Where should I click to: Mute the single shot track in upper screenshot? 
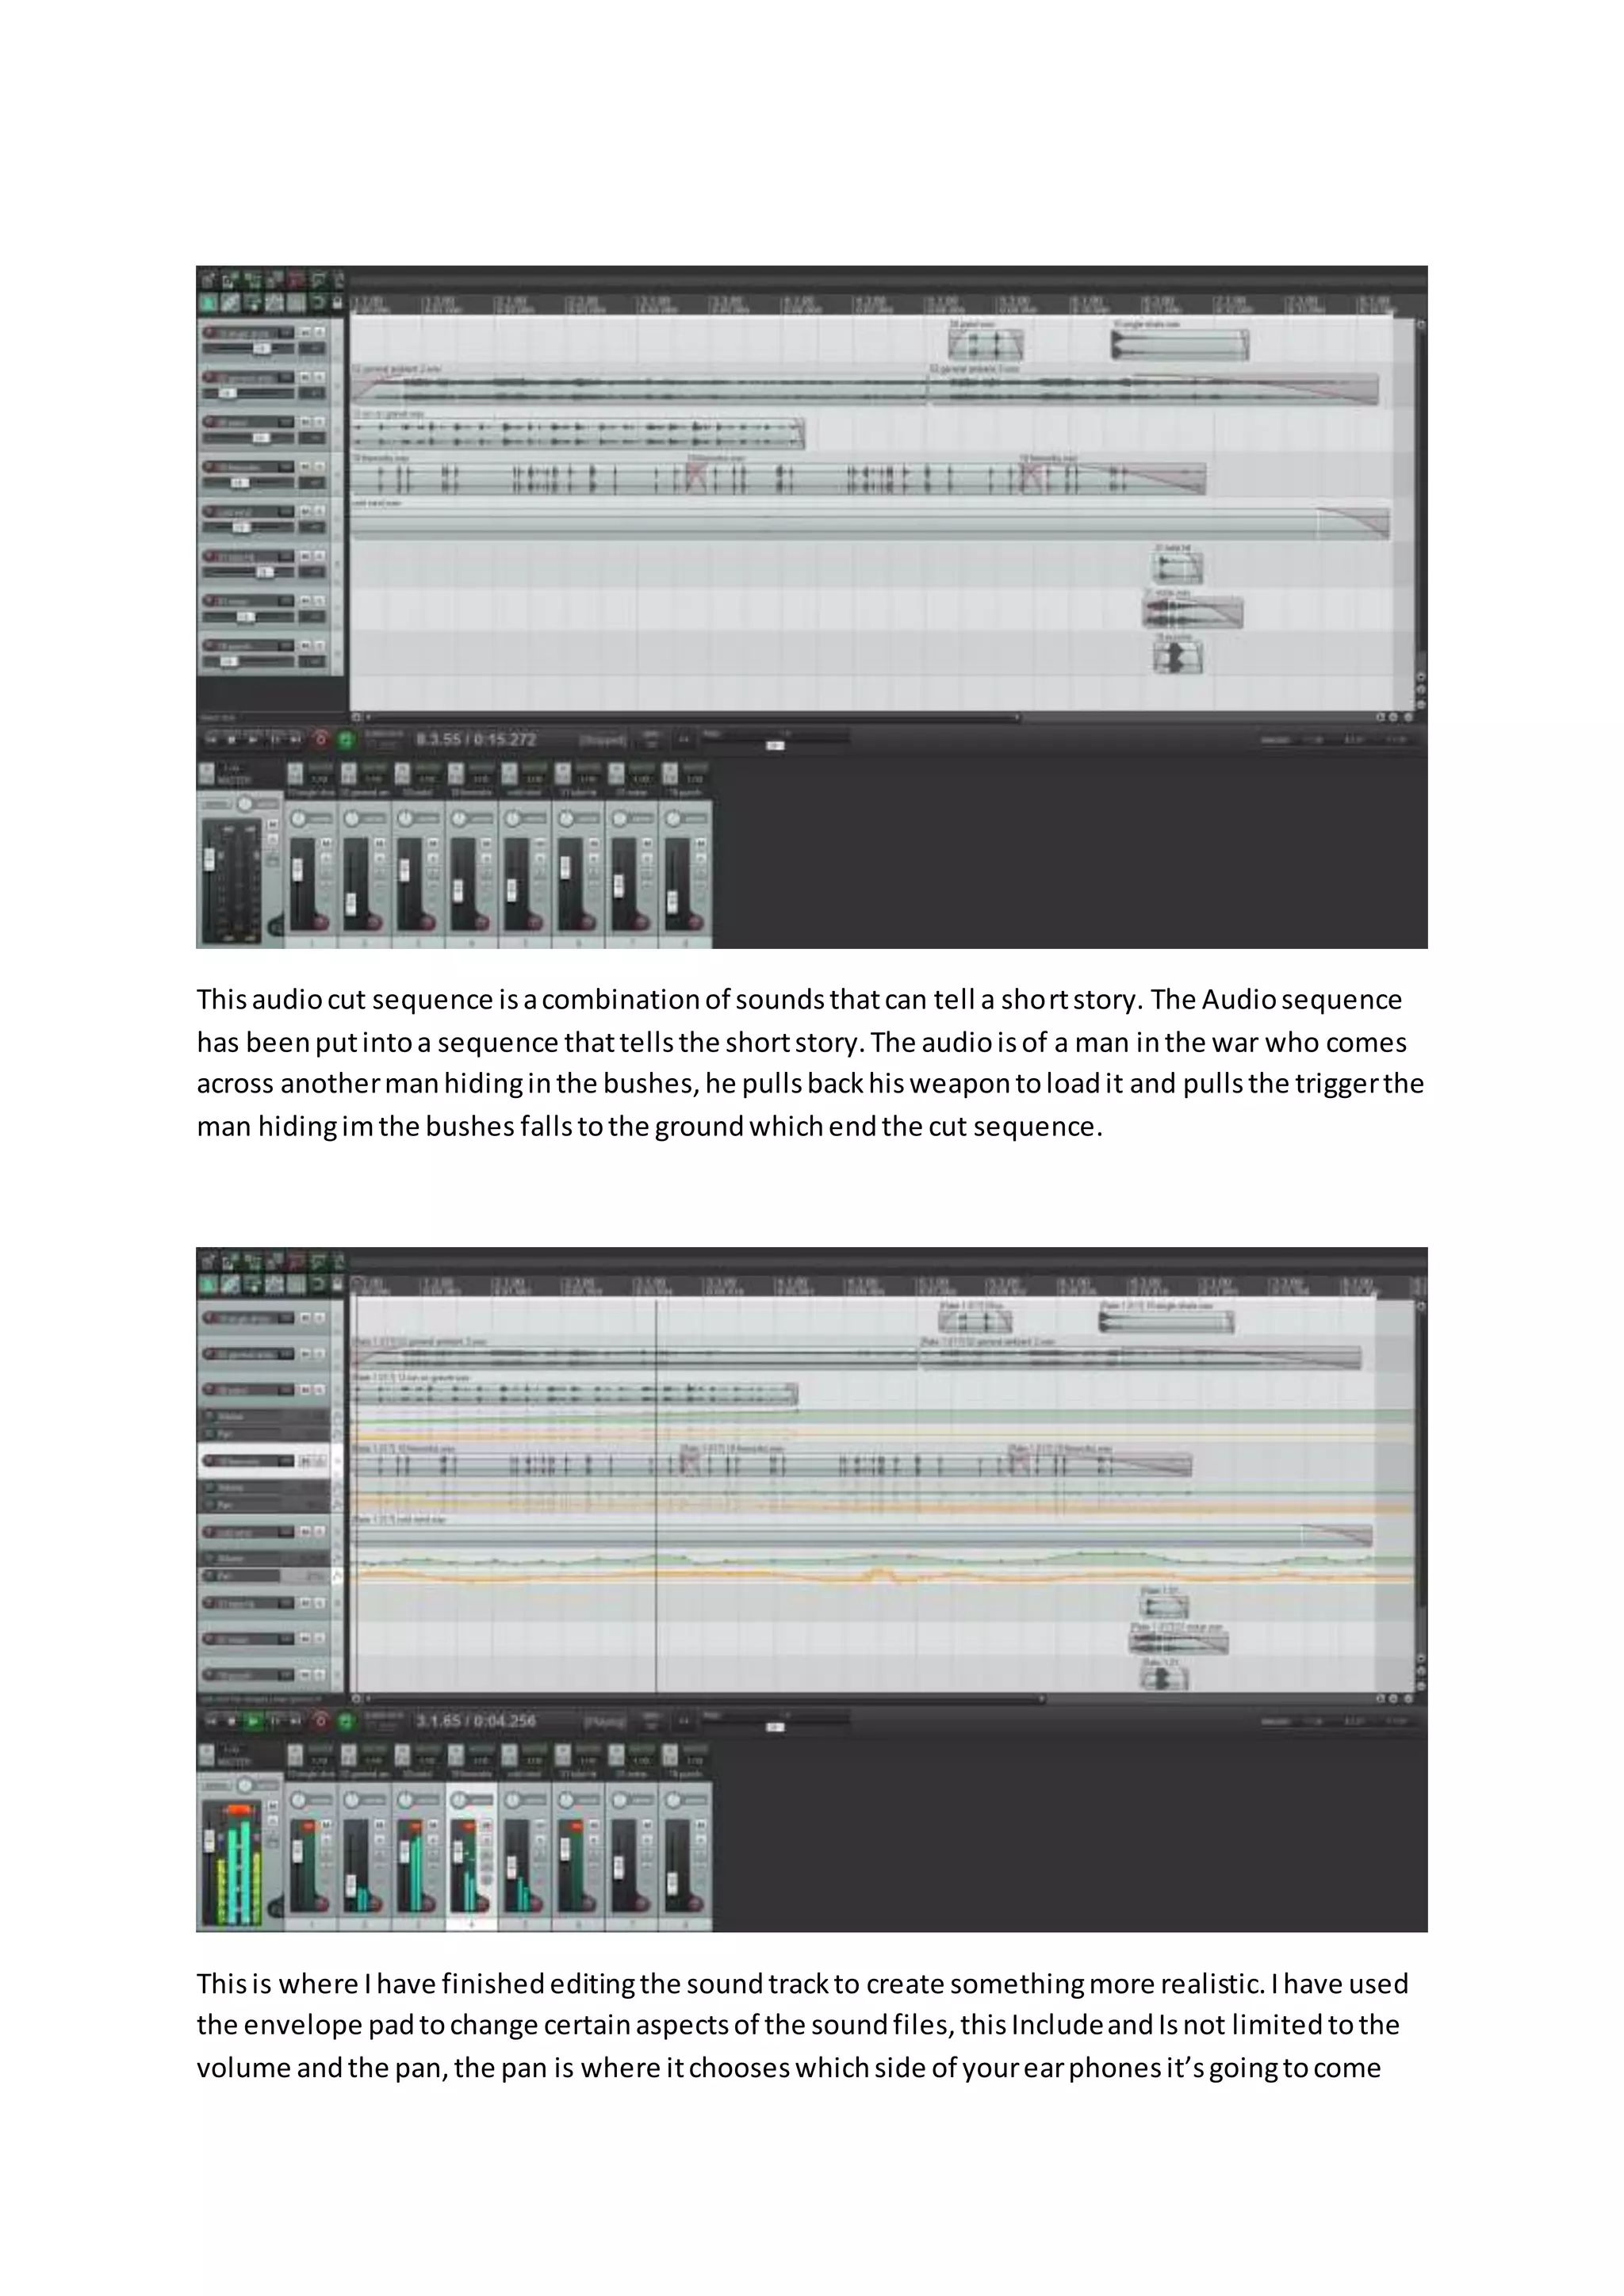306,333
